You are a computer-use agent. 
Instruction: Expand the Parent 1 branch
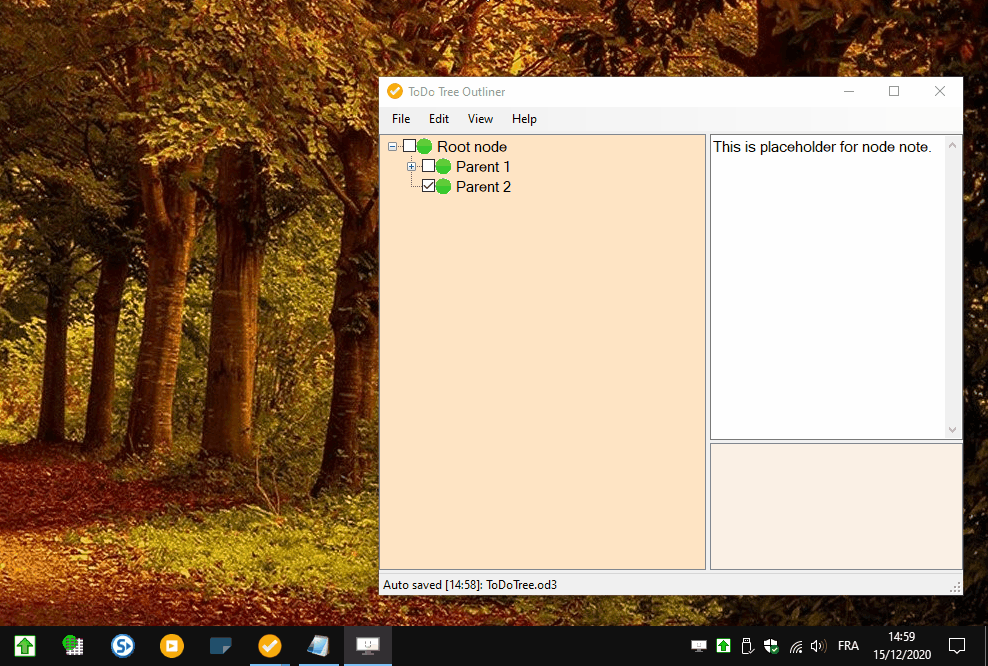411,167
